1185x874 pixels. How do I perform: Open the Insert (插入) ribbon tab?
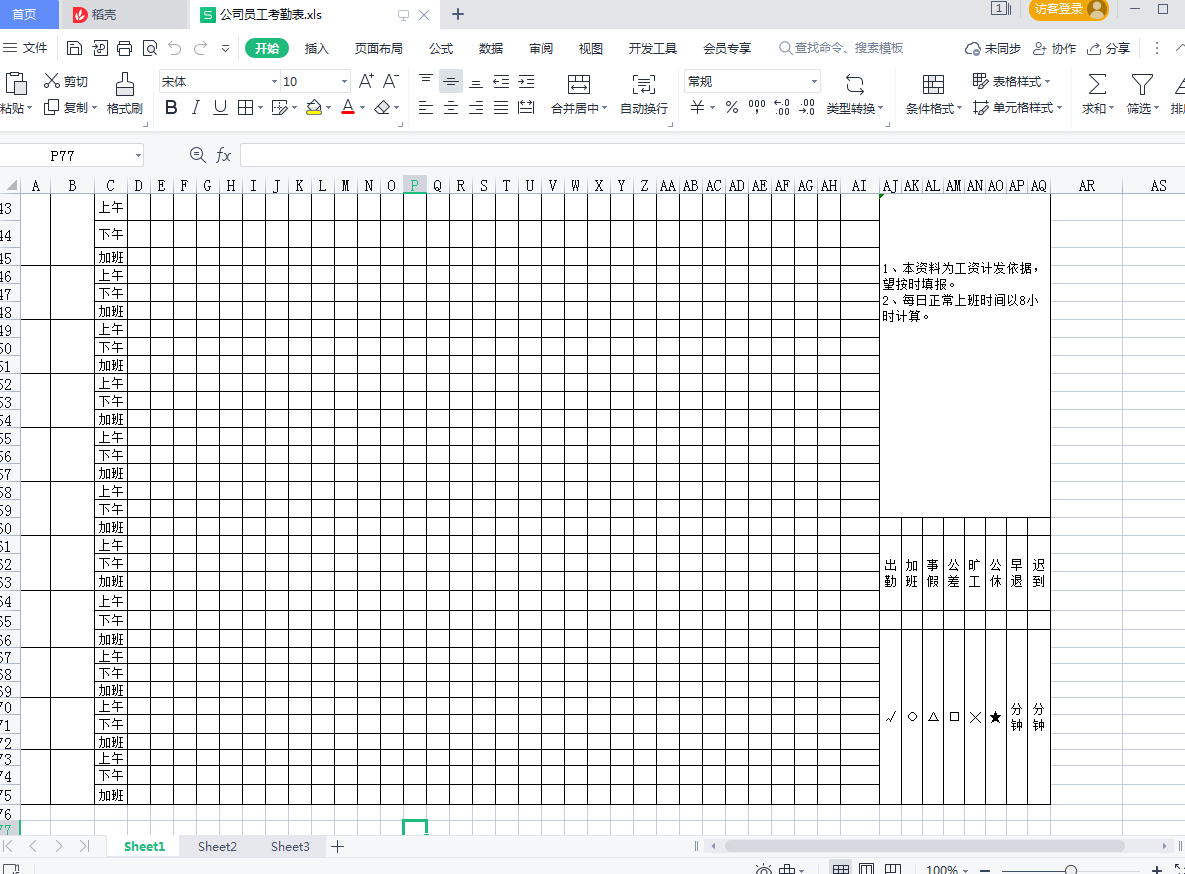click(x=316, y=48)
